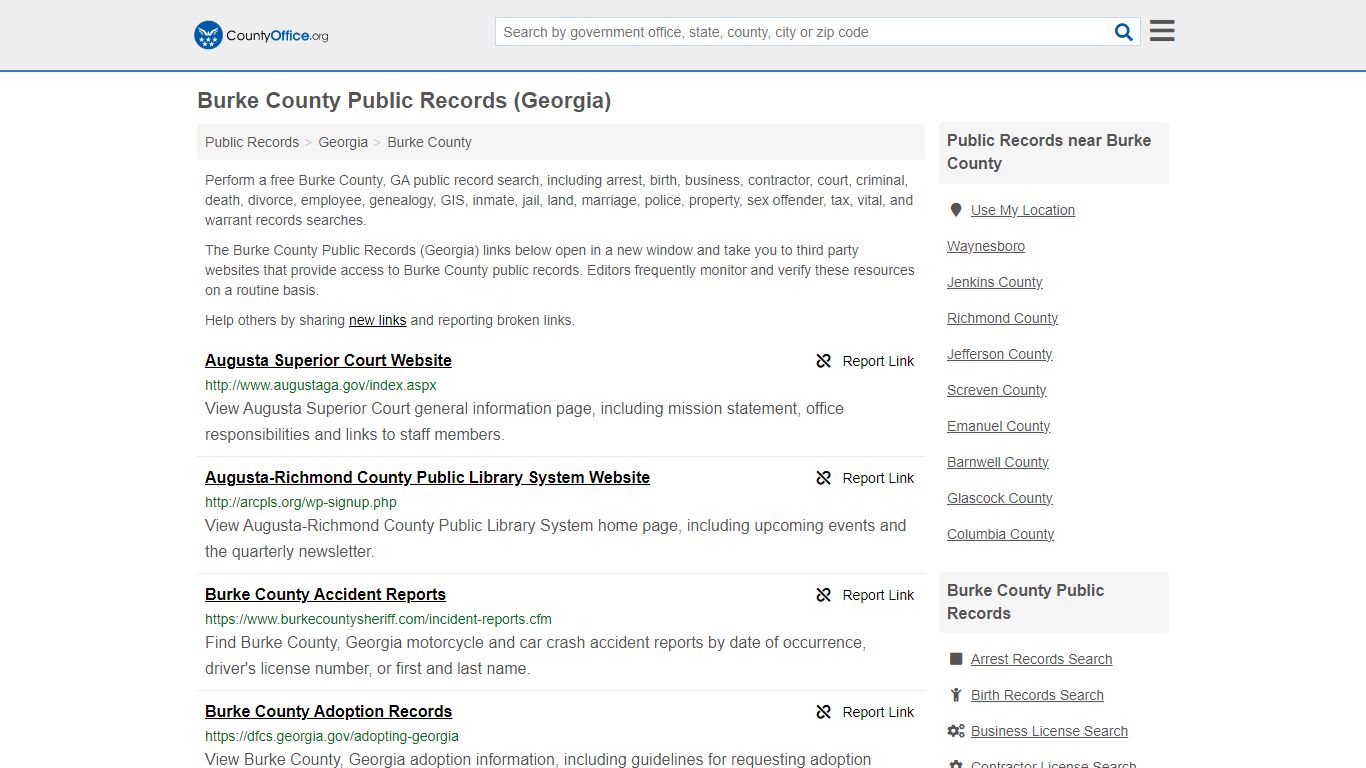
Task: Click broken-link icon for Burke County Accident Reports
Action: point(823,595)
